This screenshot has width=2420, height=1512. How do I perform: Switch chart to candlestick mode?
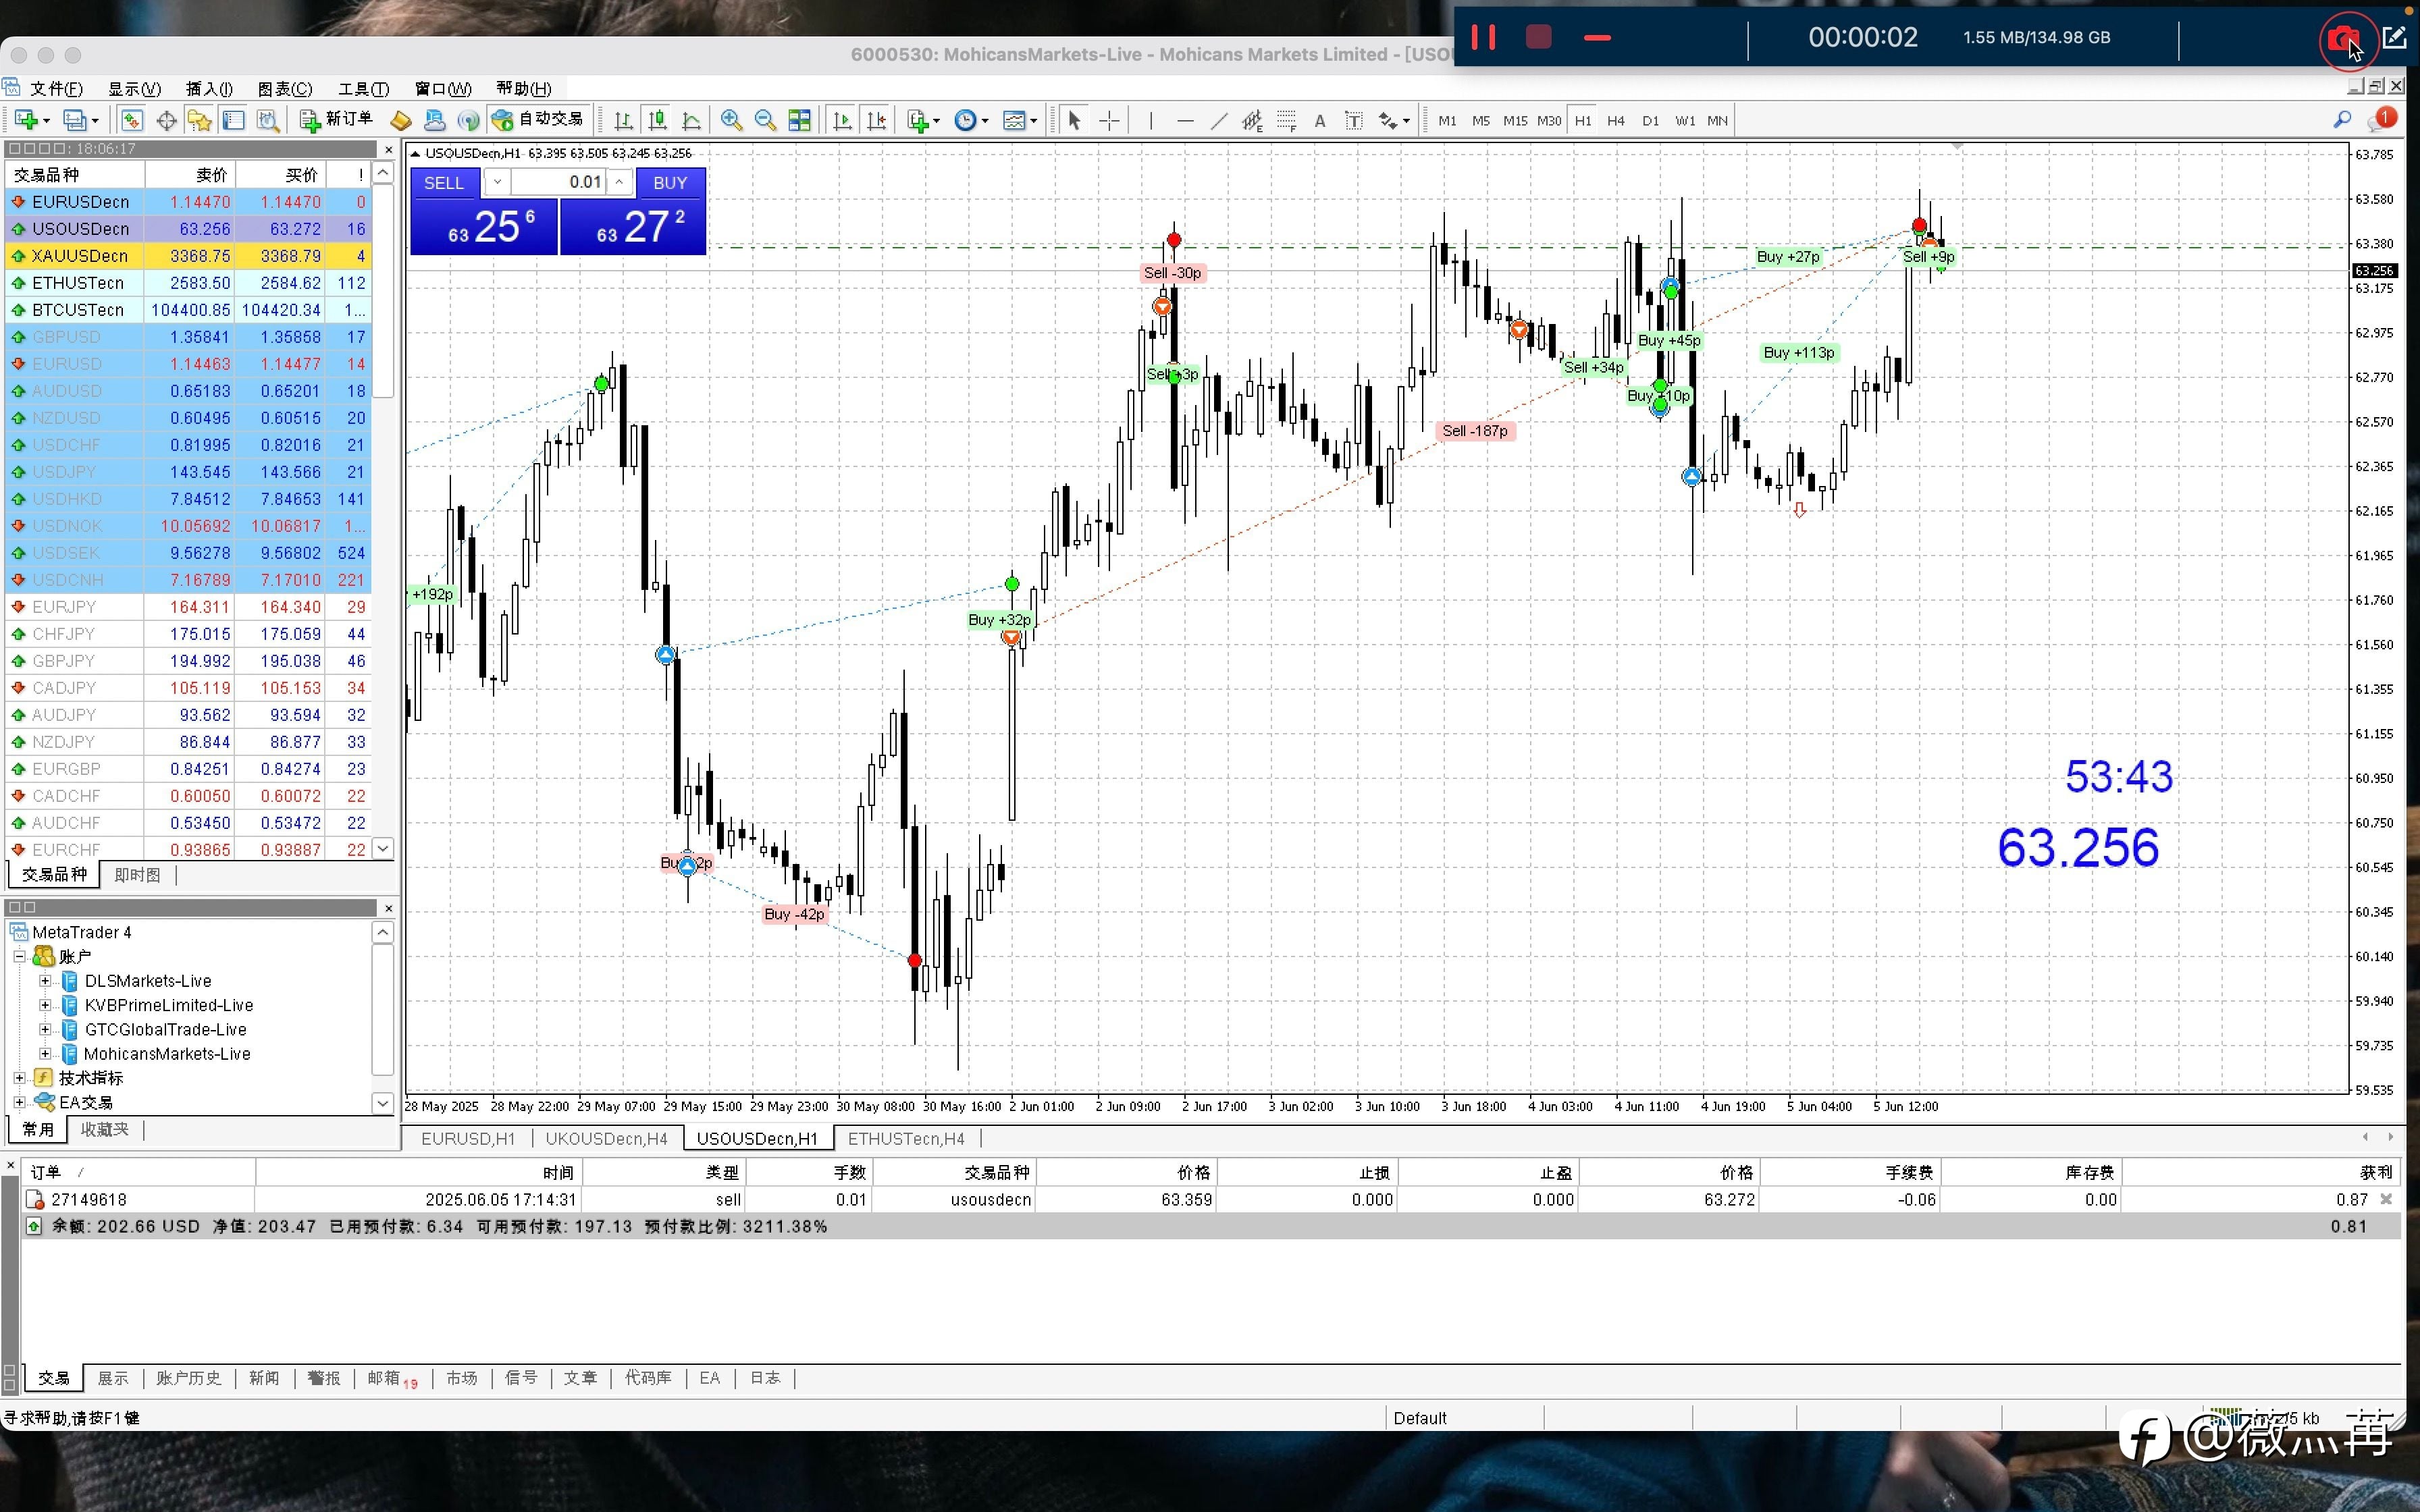click(x=657, y=120)
